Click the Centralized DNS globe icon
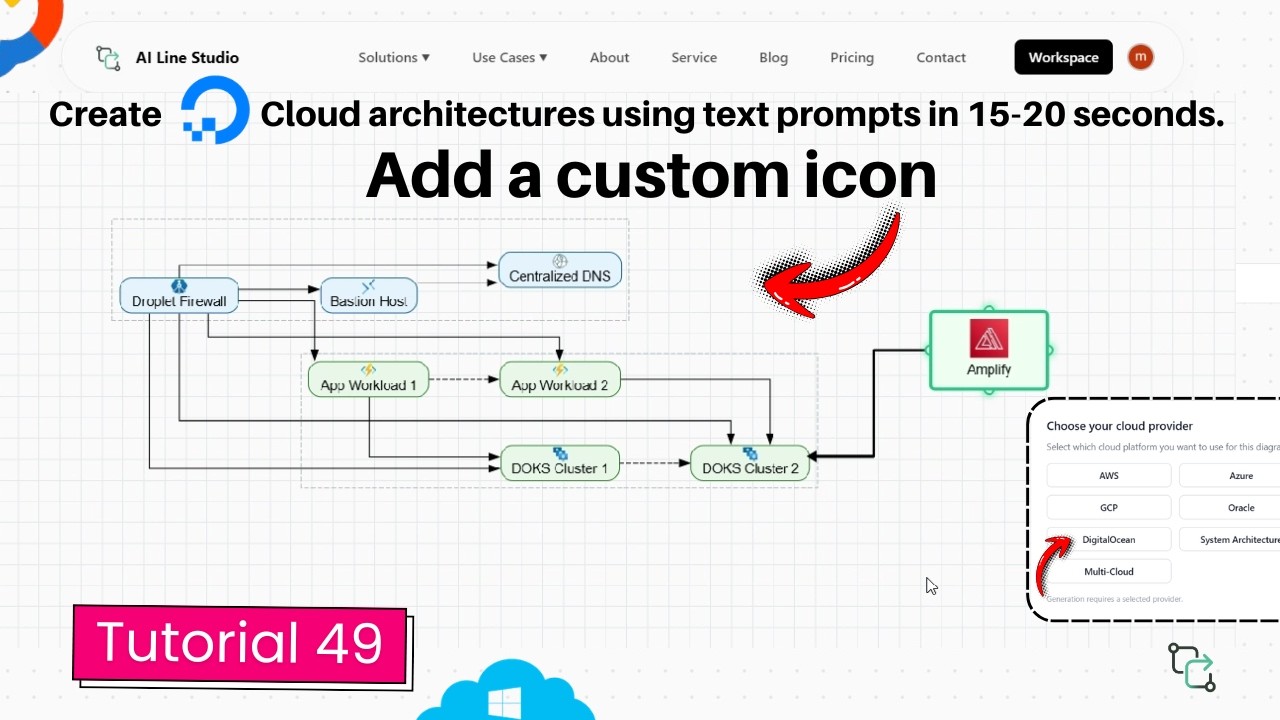This screenshot has width=1280, height=720. pyautogui.click(x=560, y=262)
